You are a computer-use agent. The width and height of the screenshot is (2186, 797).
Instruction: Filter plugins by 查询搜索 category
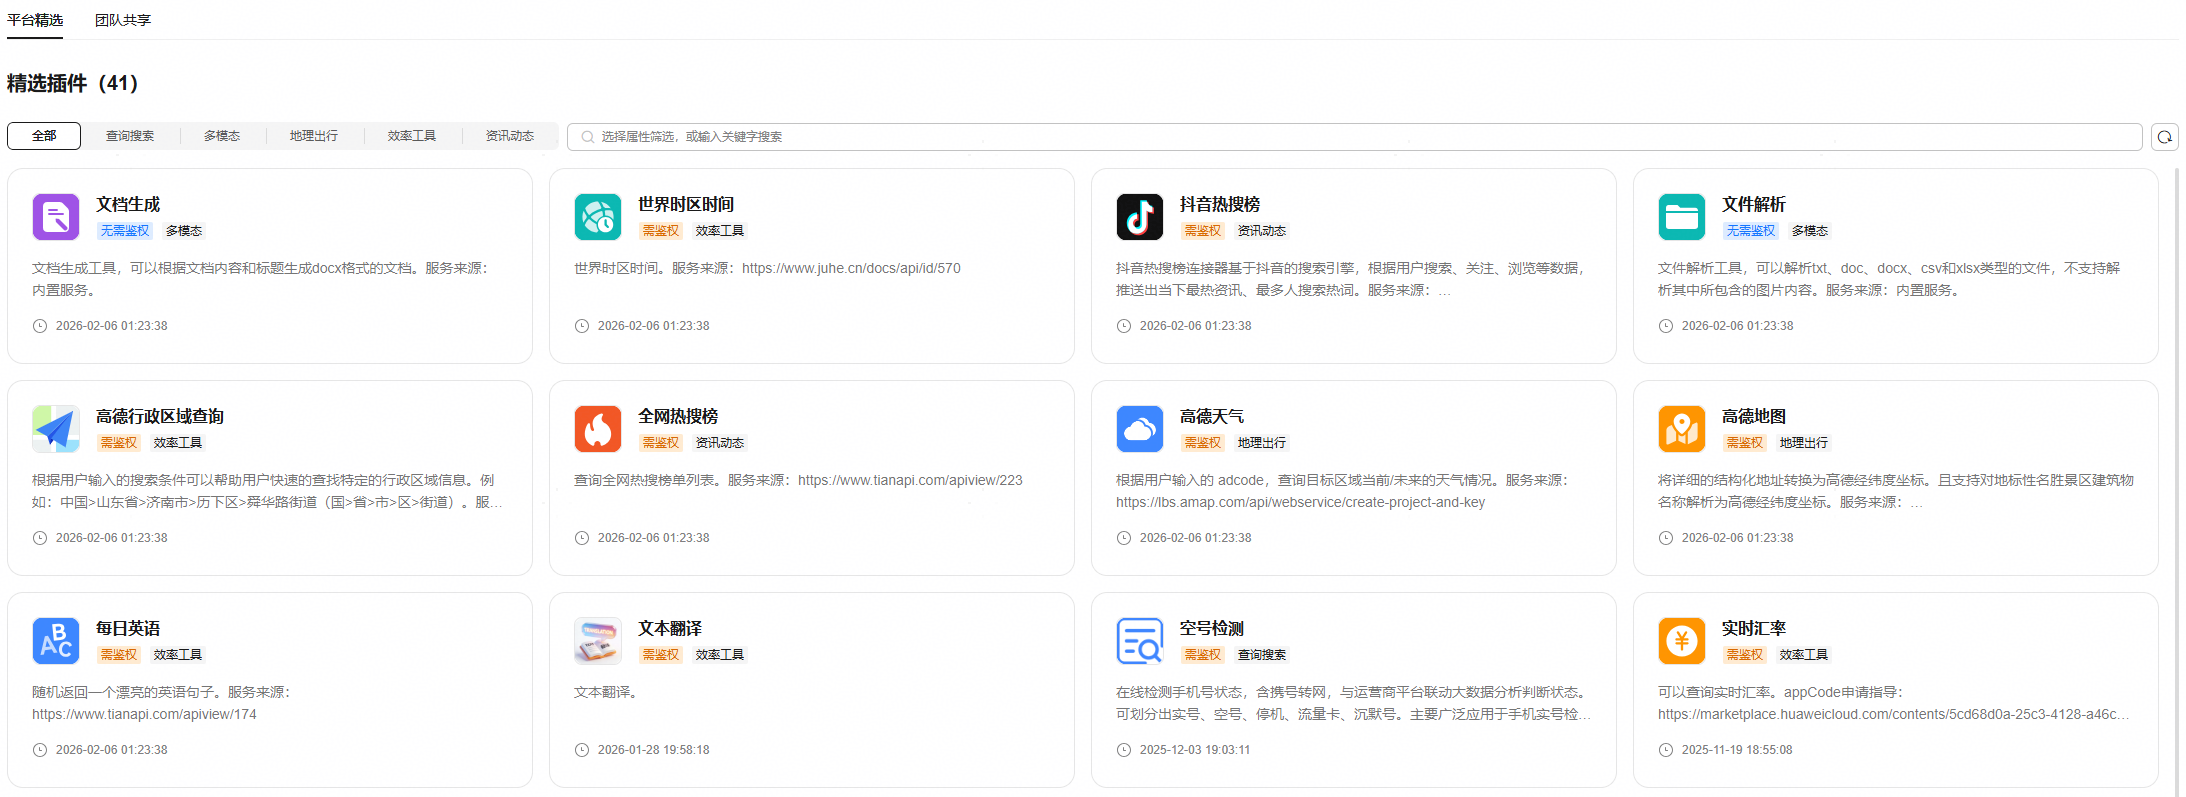point(130,136)
